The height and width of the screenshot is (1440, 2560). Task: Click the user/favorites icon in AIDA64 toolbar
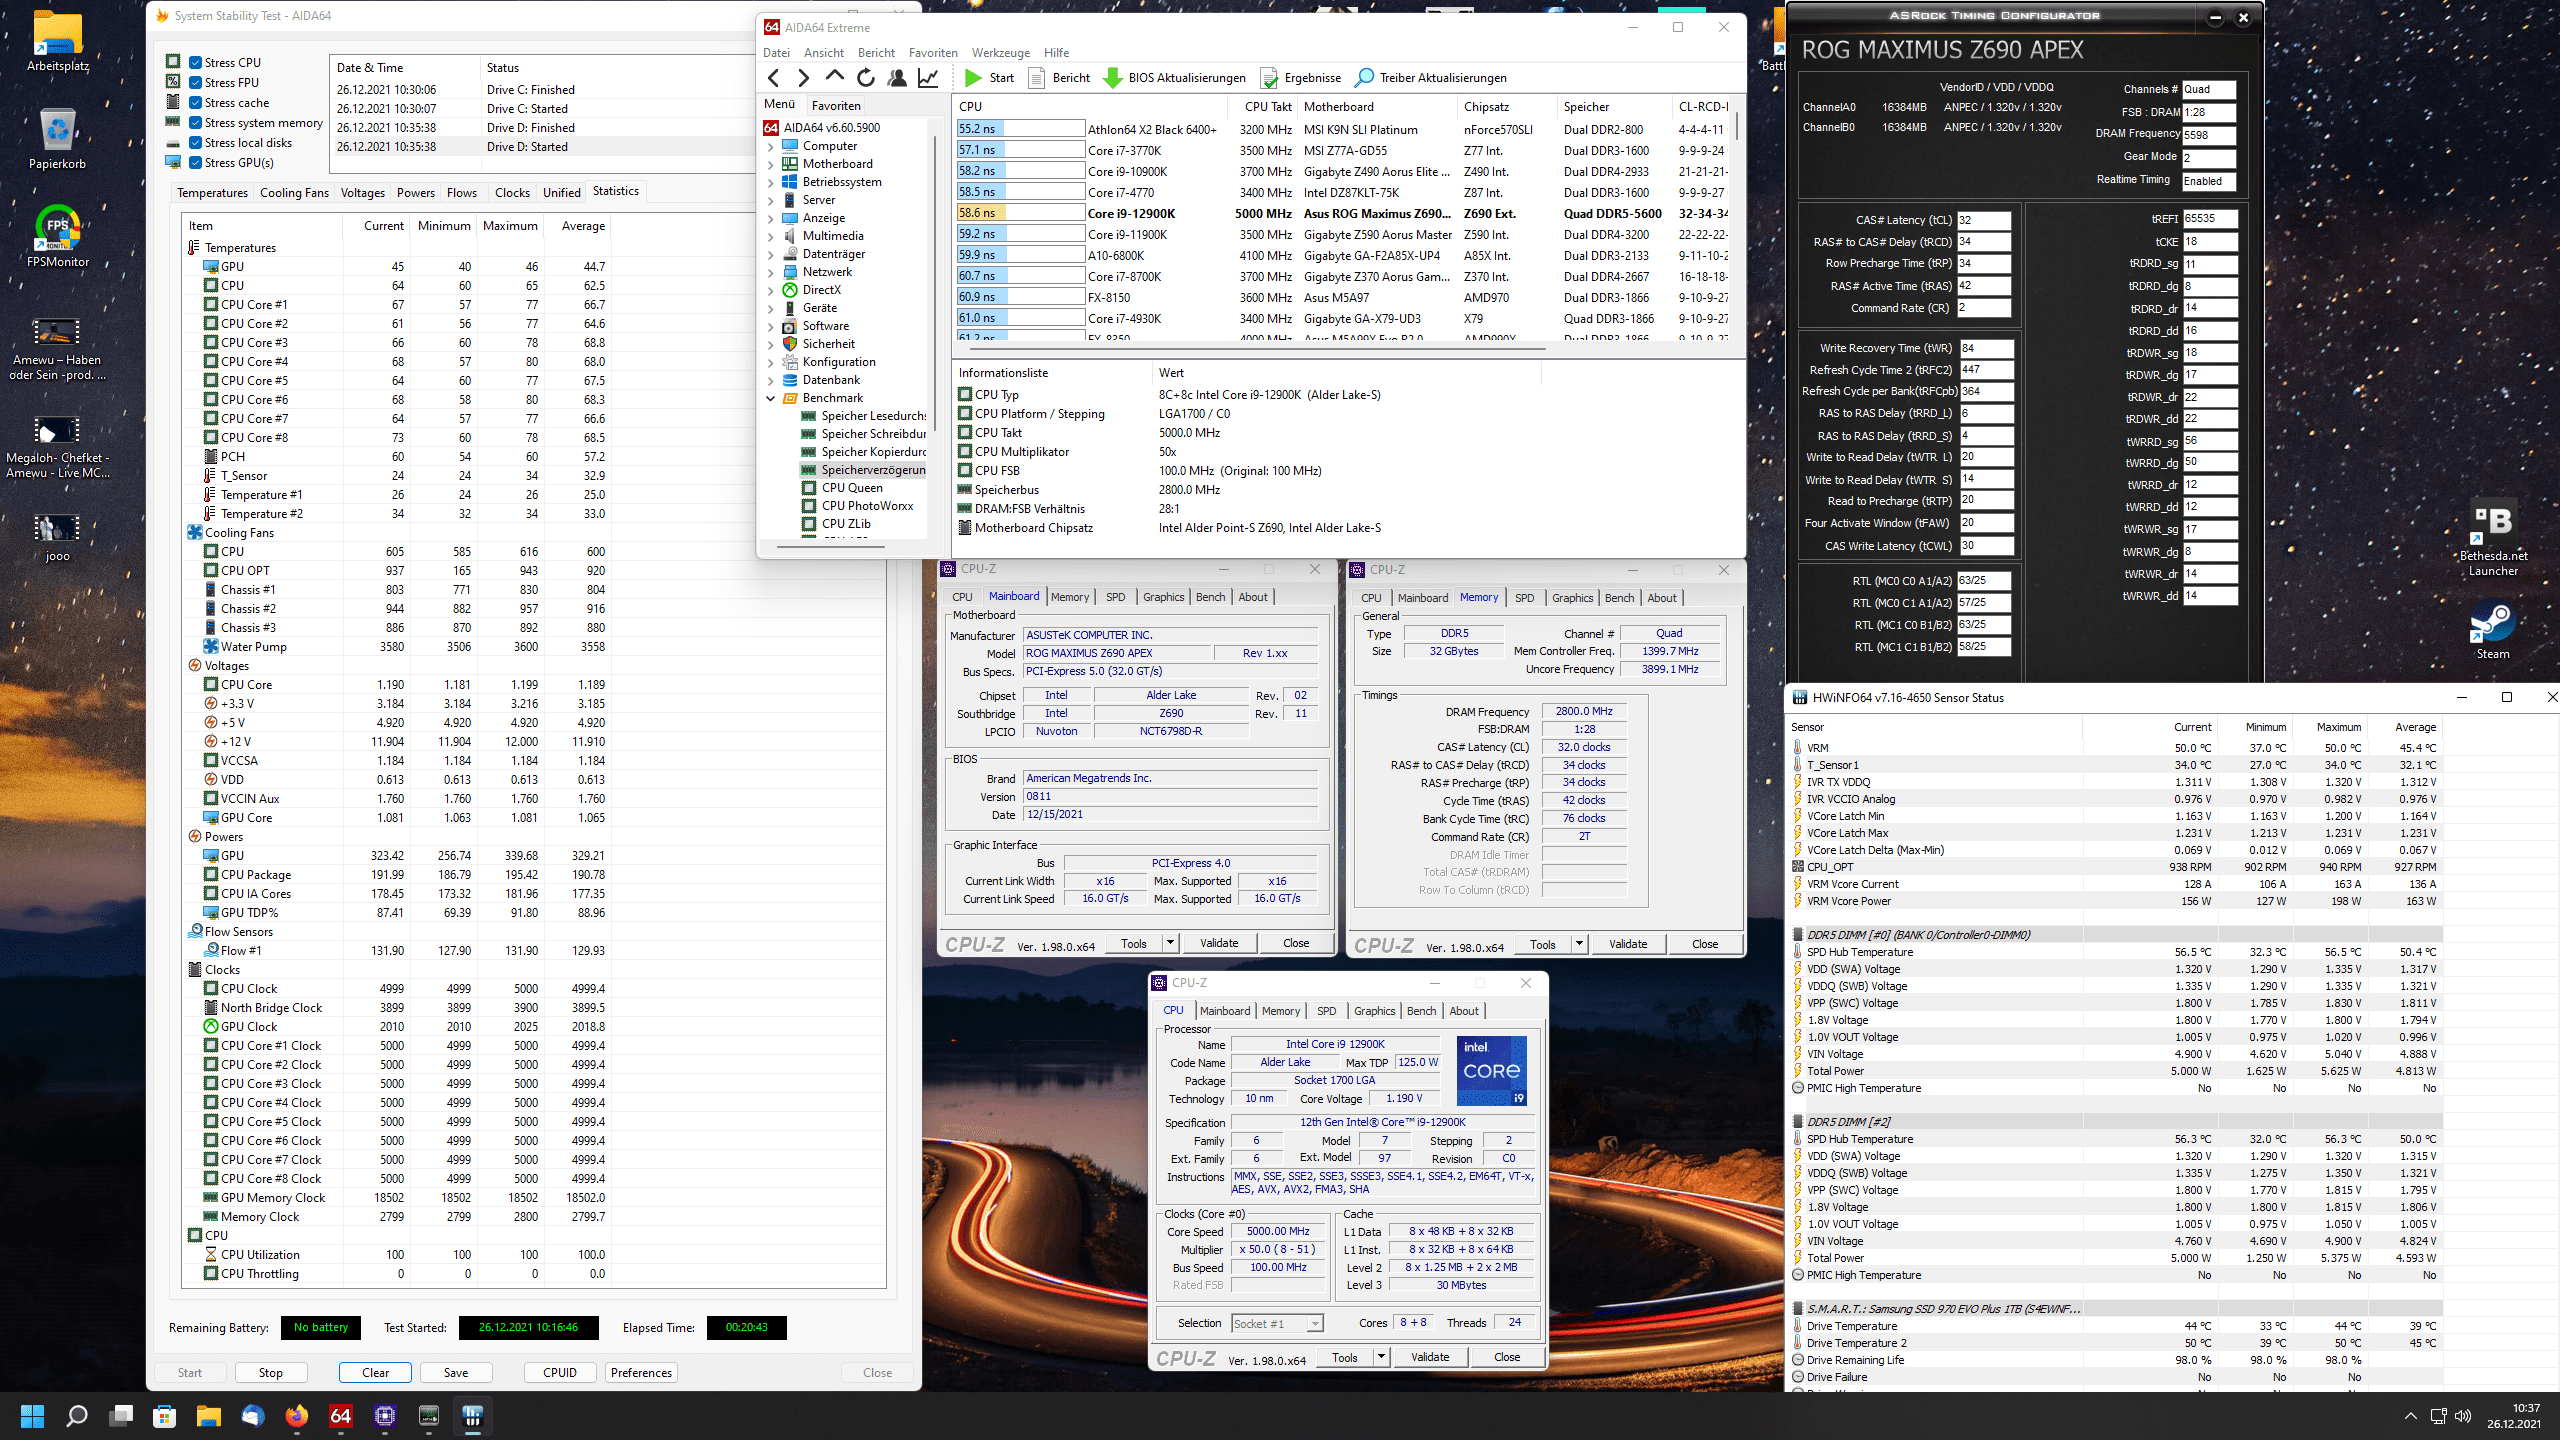pyautogui.click(x=897, y=78)
